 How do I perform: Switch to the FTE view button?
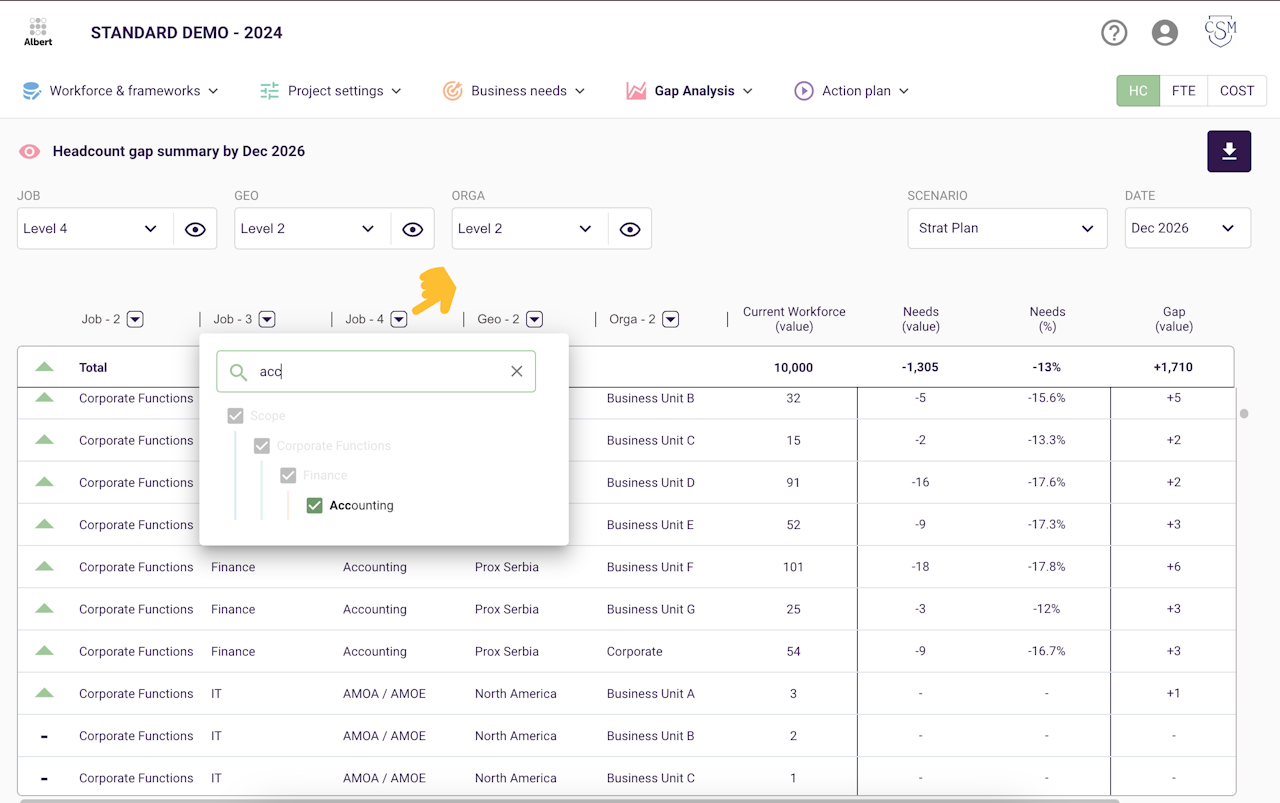point(1184,90)
